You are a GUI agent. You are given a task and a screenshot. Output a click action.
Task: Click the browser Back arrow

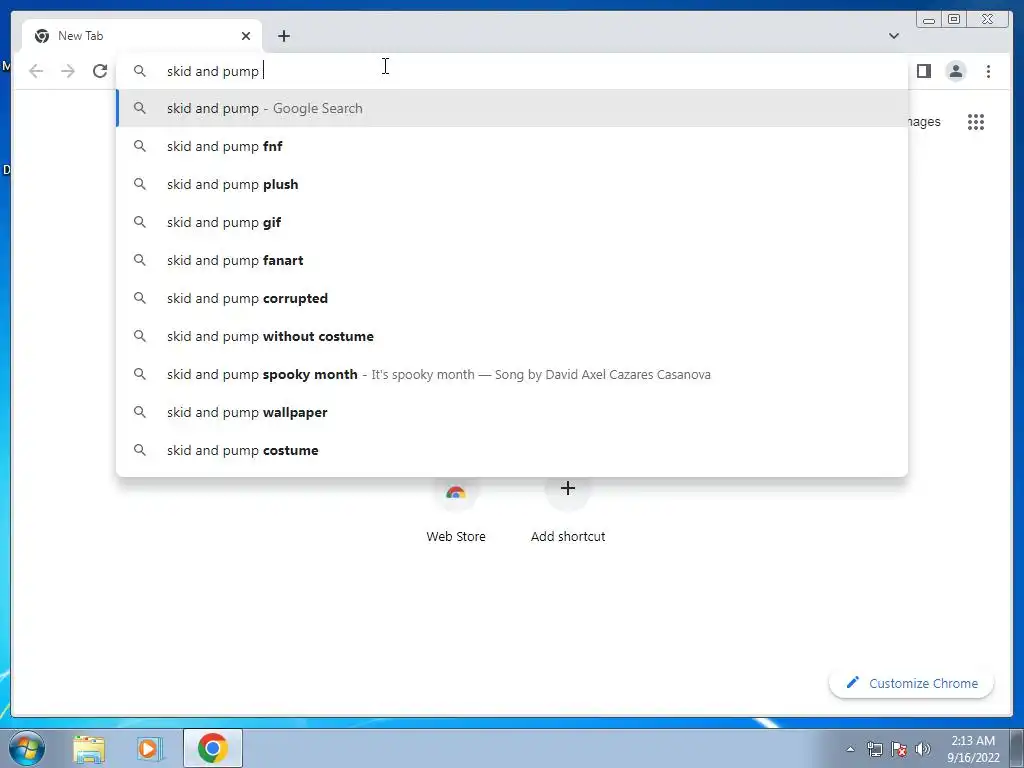[36, 71]
